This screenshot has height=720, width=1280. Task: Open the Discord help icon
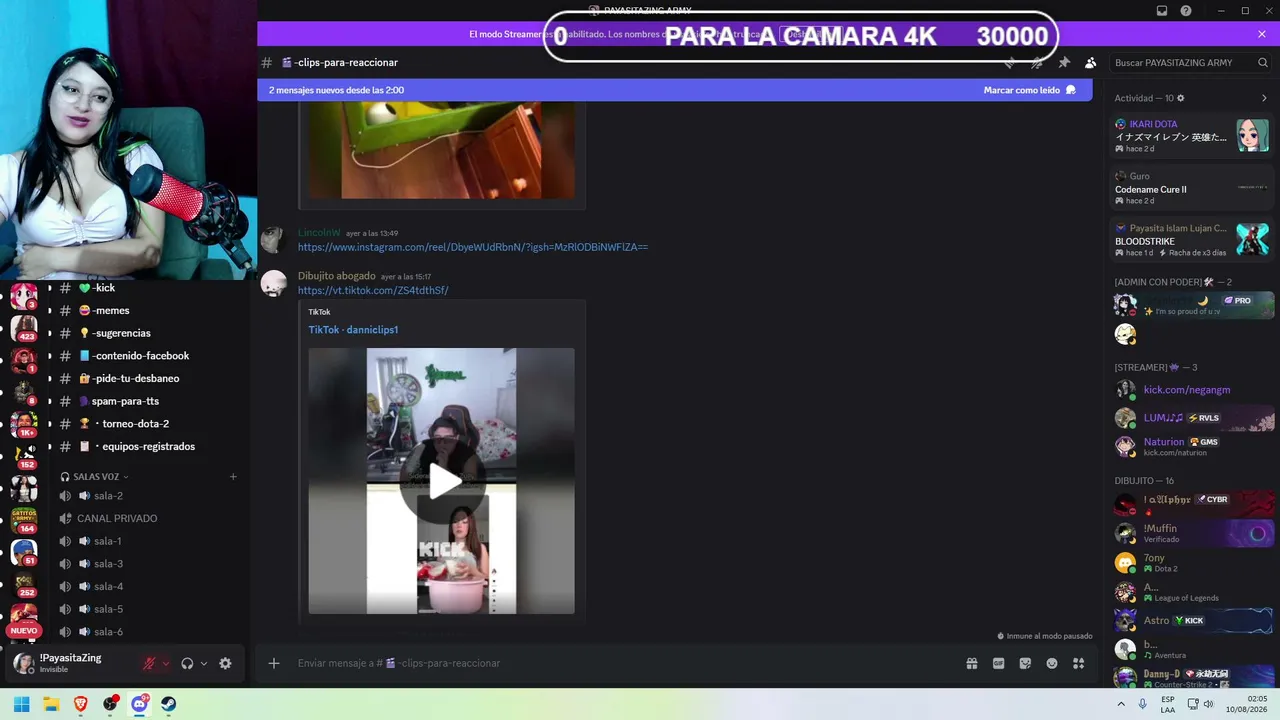[1186, 11]
